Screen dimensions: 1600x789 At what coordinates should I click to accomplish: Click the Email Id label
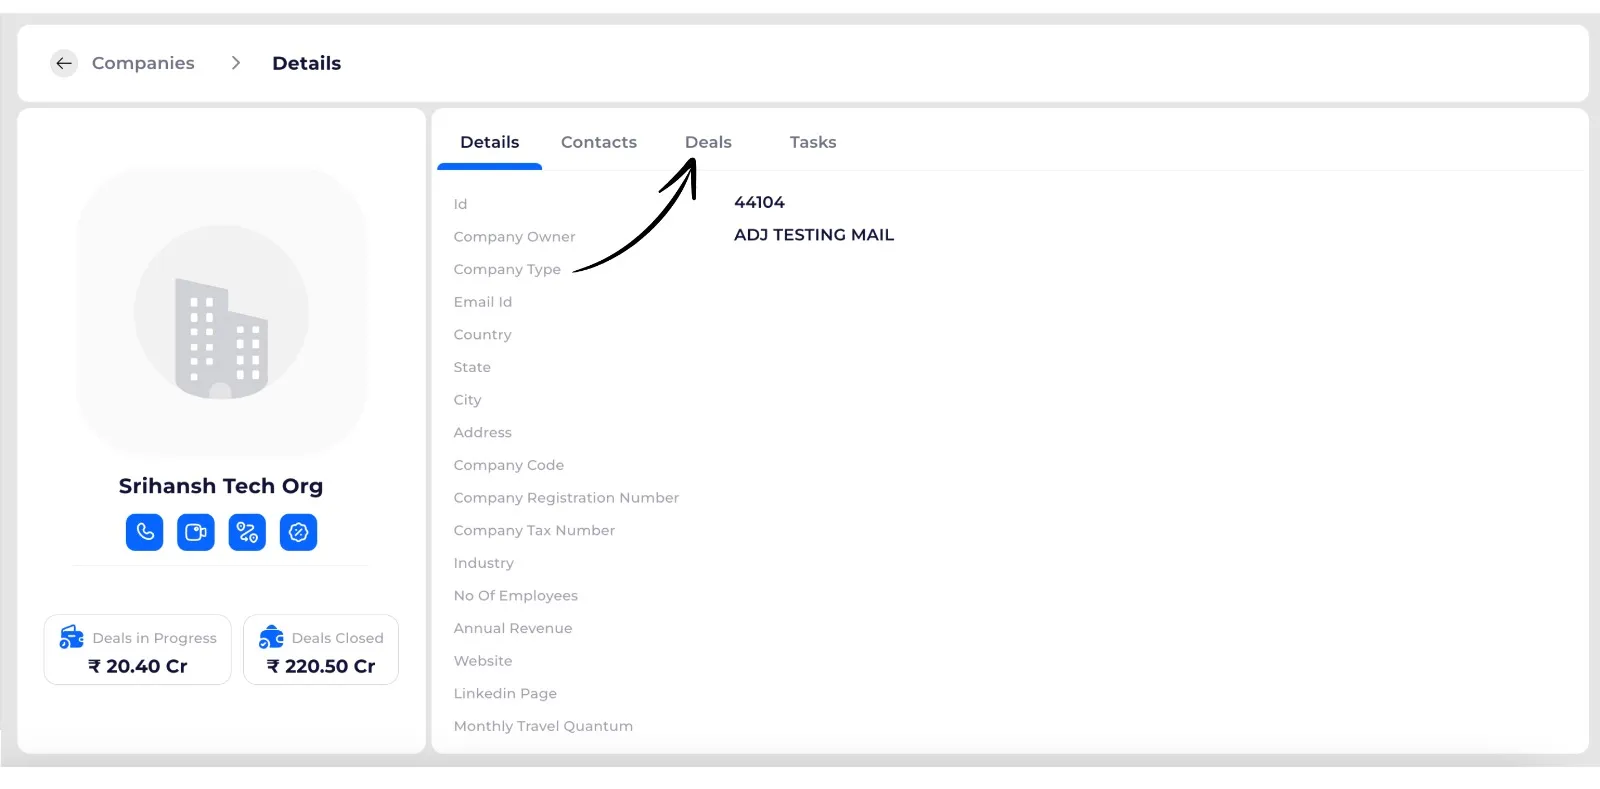[x=482, y=302]
